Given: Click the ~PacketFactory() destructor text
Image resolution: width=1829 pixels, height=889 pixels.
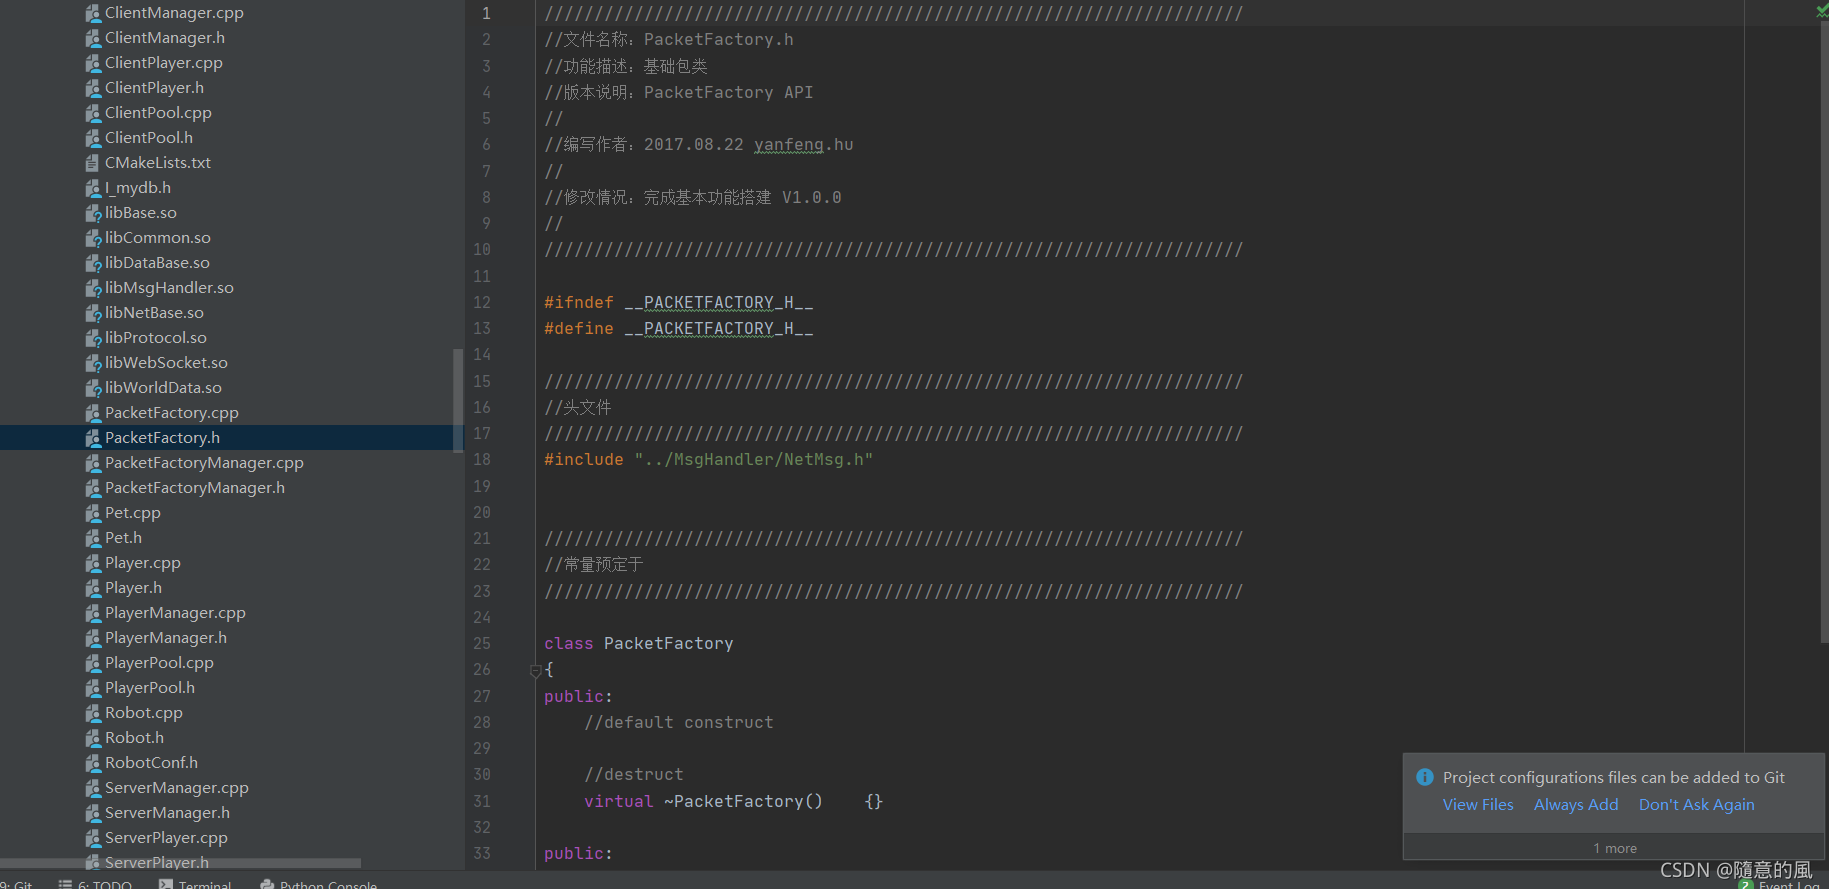Looking at the screenshot, I should coord(743,802).
